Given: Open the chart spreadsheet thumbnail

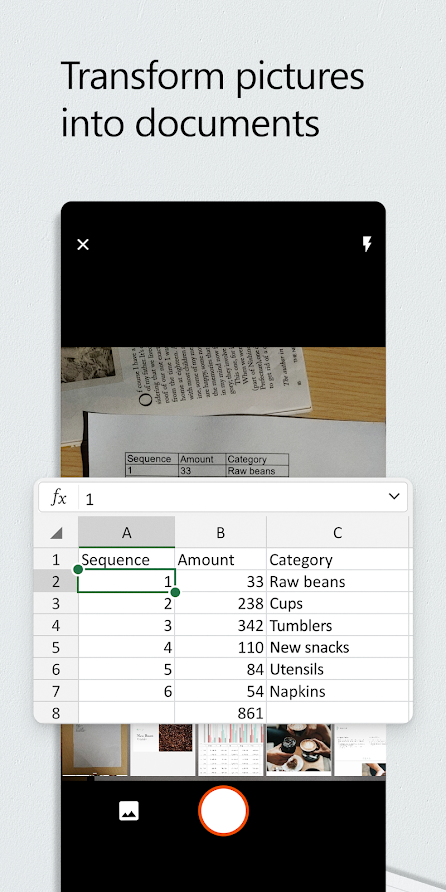Looking at the screenshot, I should click(230, 749).
